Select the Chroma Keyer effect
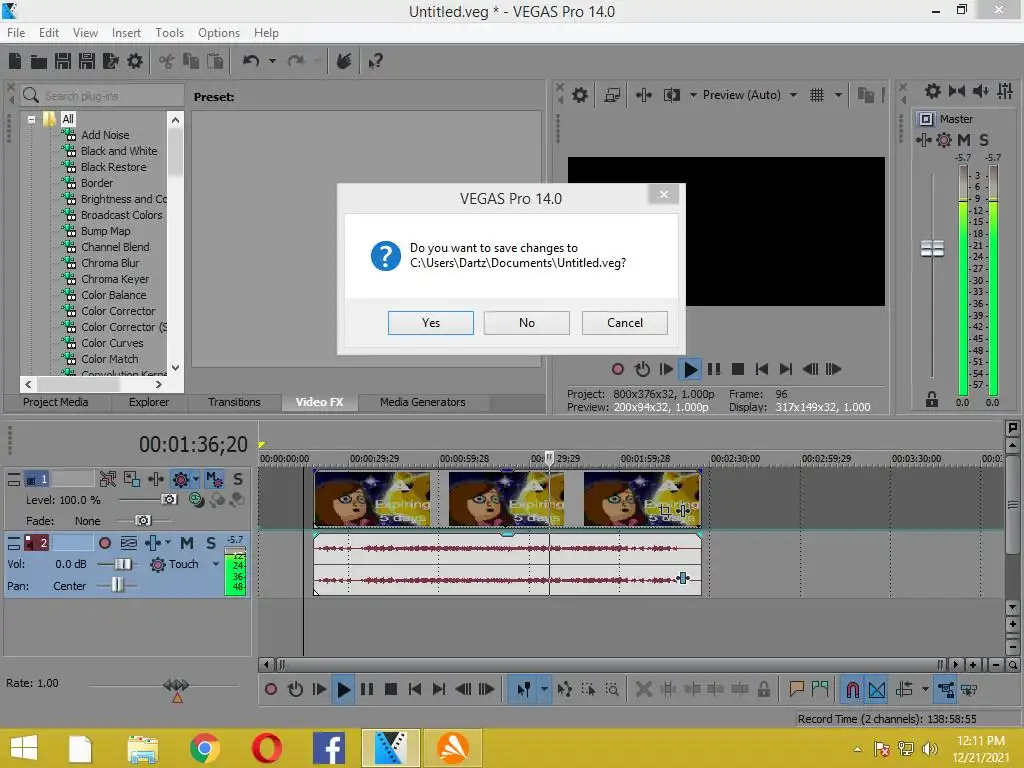 click(115, 279)
